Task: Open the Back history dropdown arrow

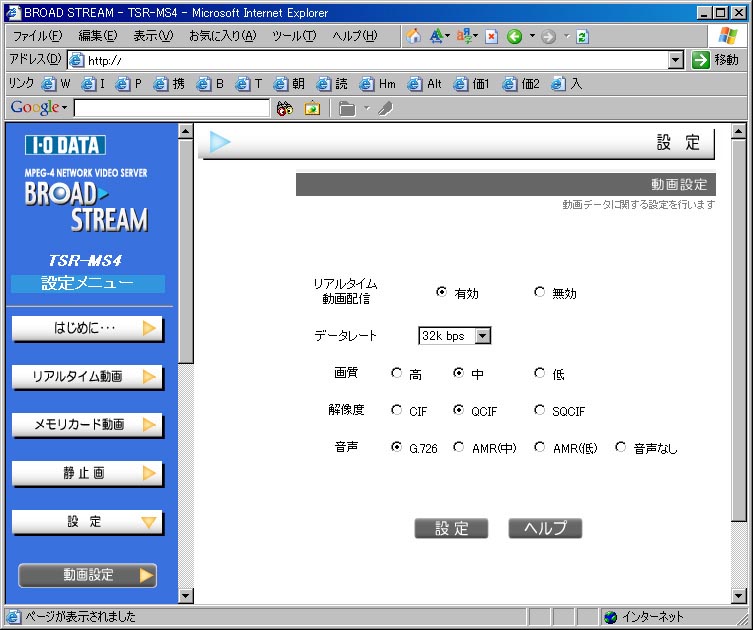Action: coord(532,36)
